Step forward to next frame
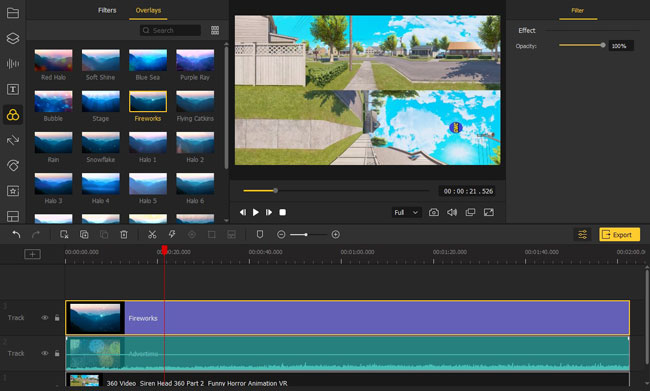This screenshot has height=391, width=650. point(269,212)
